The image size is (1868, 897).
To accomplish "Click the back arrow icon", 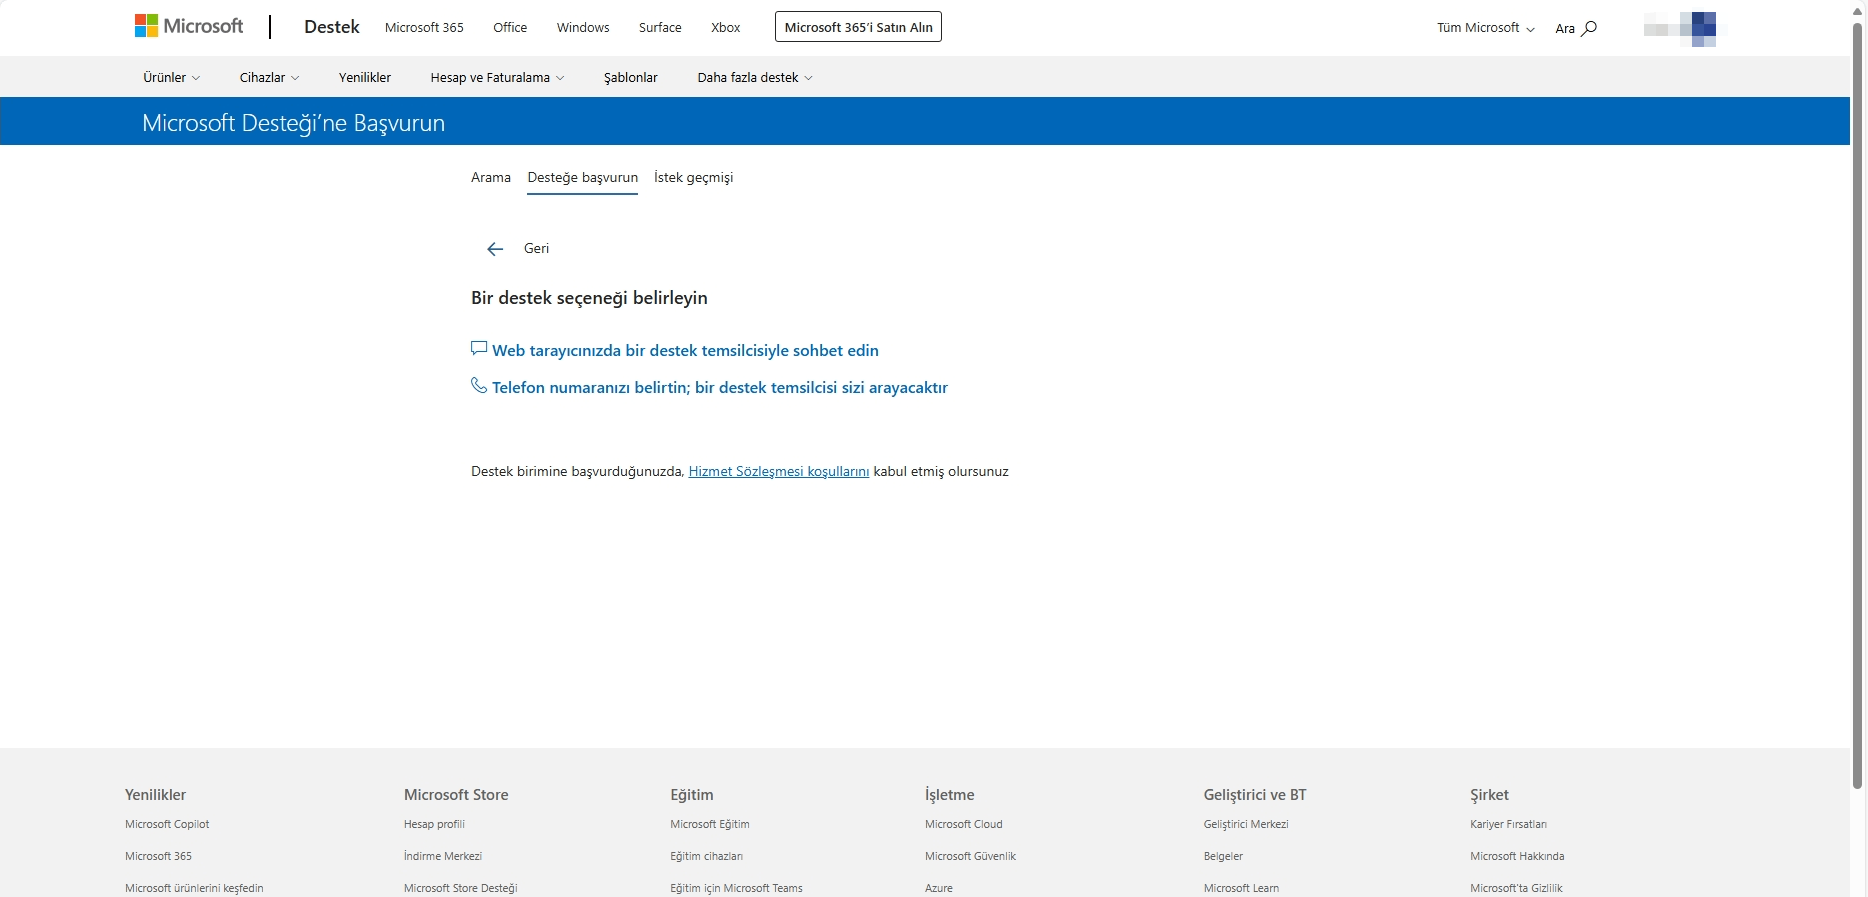I will [x=495, y=249].
